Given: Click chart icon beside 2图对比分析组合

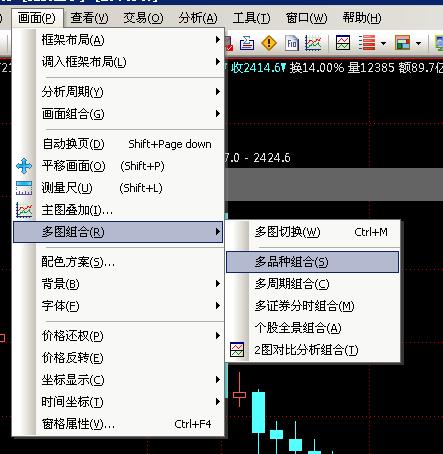Looking at the screenshot, I should pyautogui.click(x=237, y=350).
